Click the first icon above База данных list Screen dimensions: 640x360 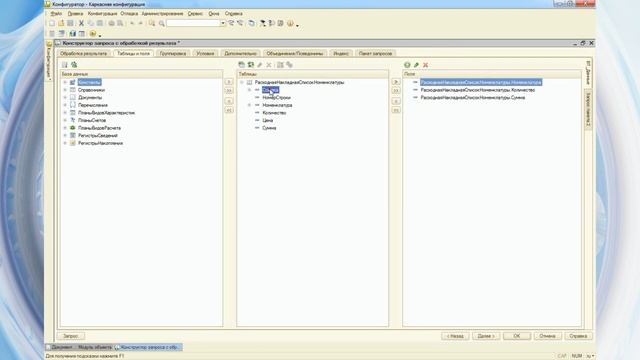(x=64, y=65)
